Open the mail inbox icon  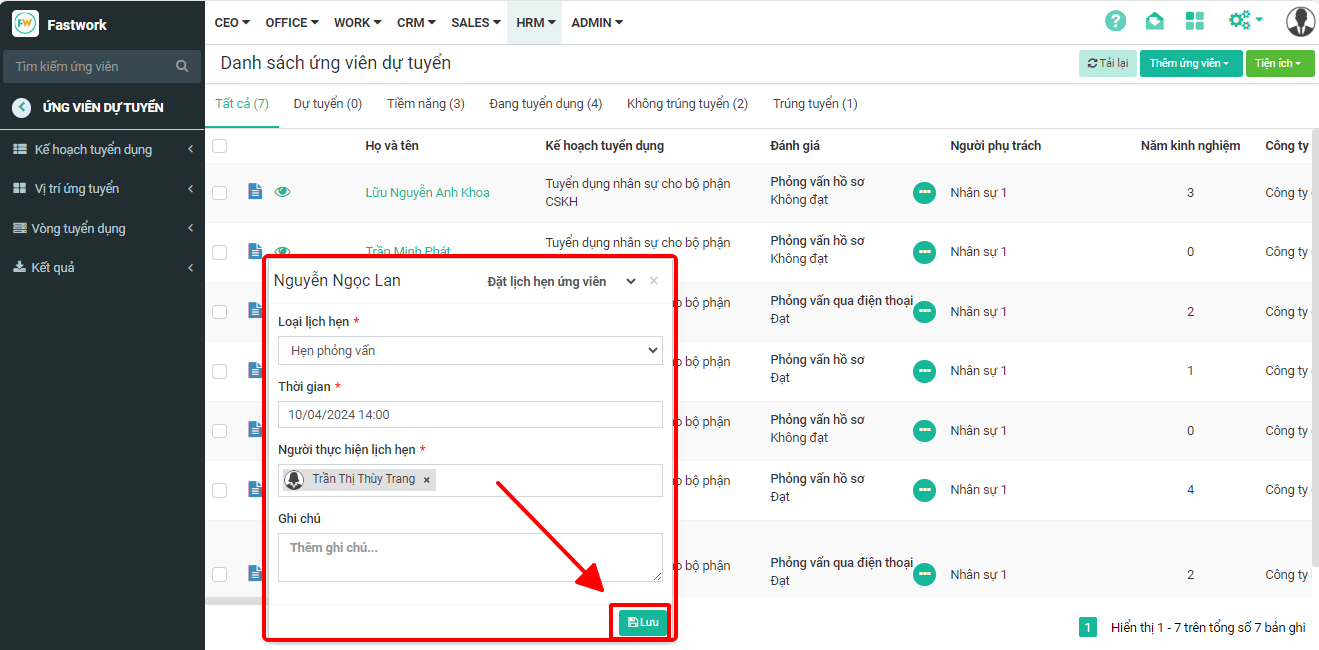point(1154,21)
